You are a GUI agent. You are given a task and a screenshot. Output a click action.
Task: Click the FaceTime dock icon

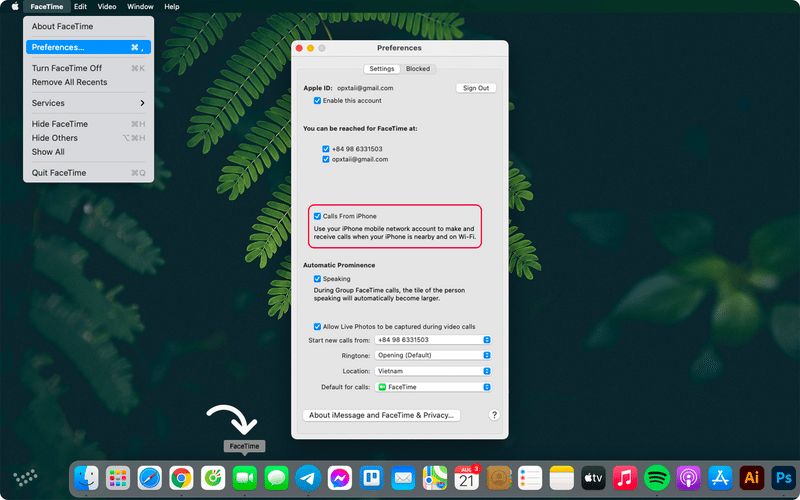pos(244,478)
